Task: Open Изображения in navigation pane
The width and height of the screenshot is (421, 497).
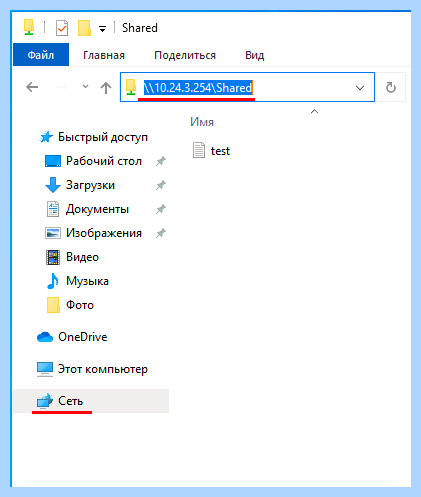Action: pyautogui.click(x=104, y=233)
